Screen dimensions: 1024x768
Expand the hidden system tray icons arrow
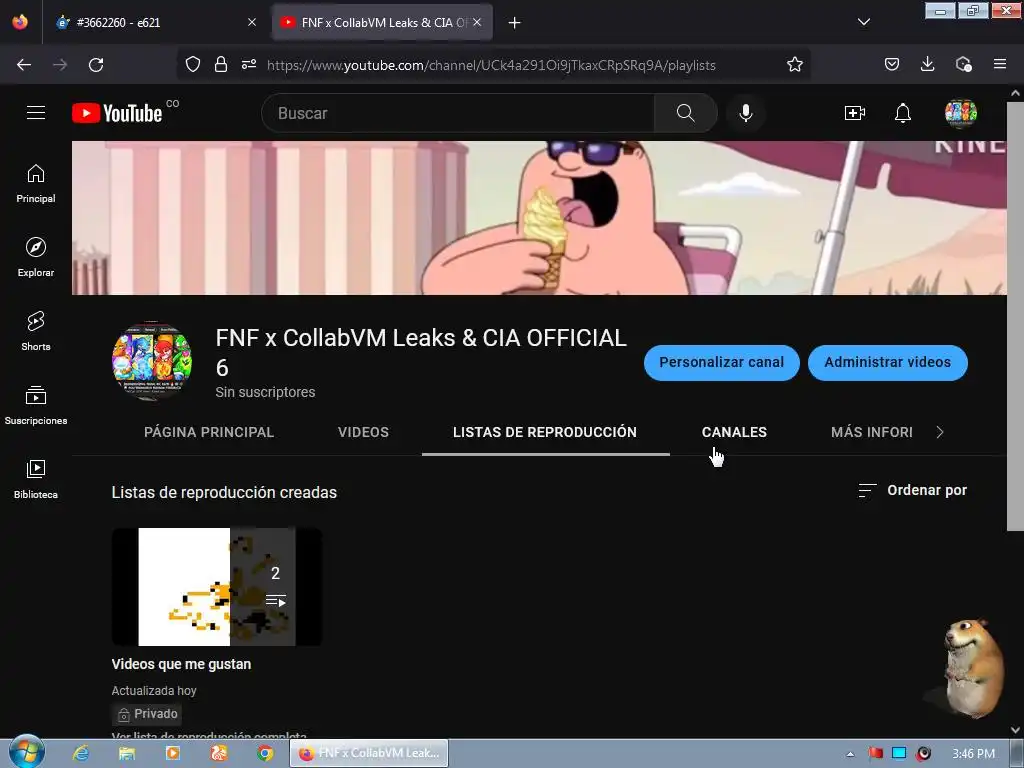coord(850,754)
